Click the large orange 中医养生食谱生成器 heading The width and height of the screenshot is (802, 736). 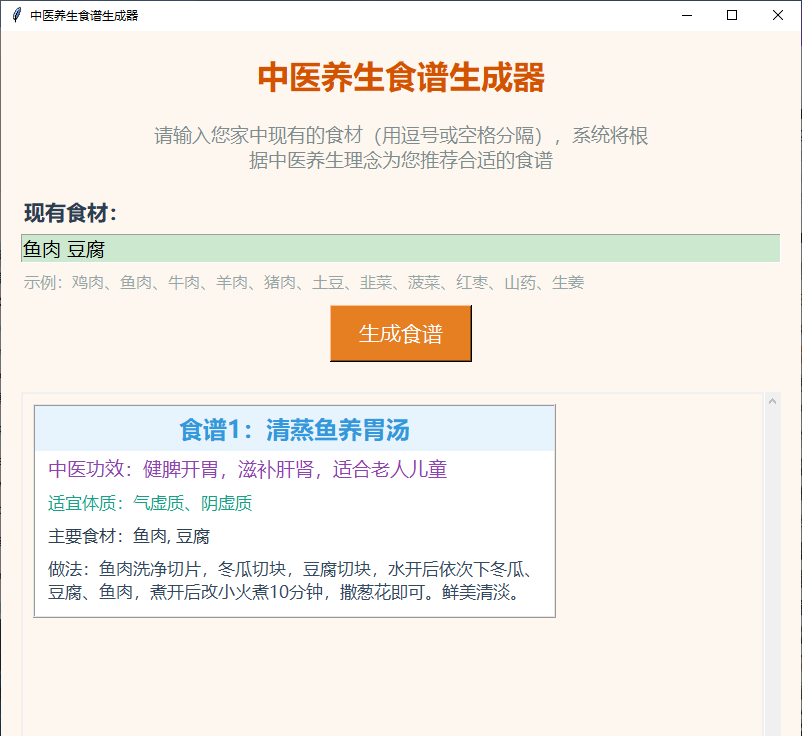pos(401,78)
